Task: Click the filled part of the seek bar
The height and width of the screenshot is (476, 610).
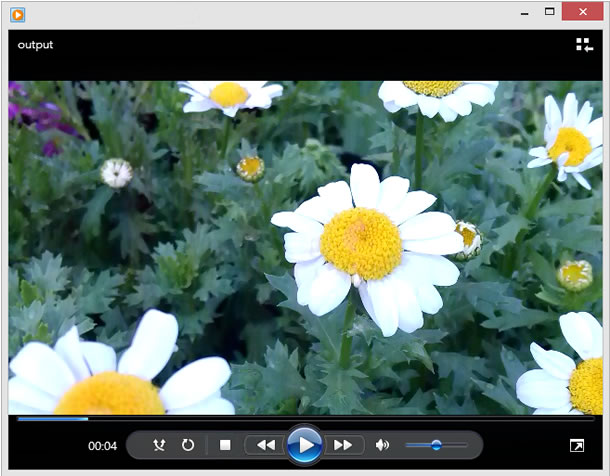Action: coord(53,419)
